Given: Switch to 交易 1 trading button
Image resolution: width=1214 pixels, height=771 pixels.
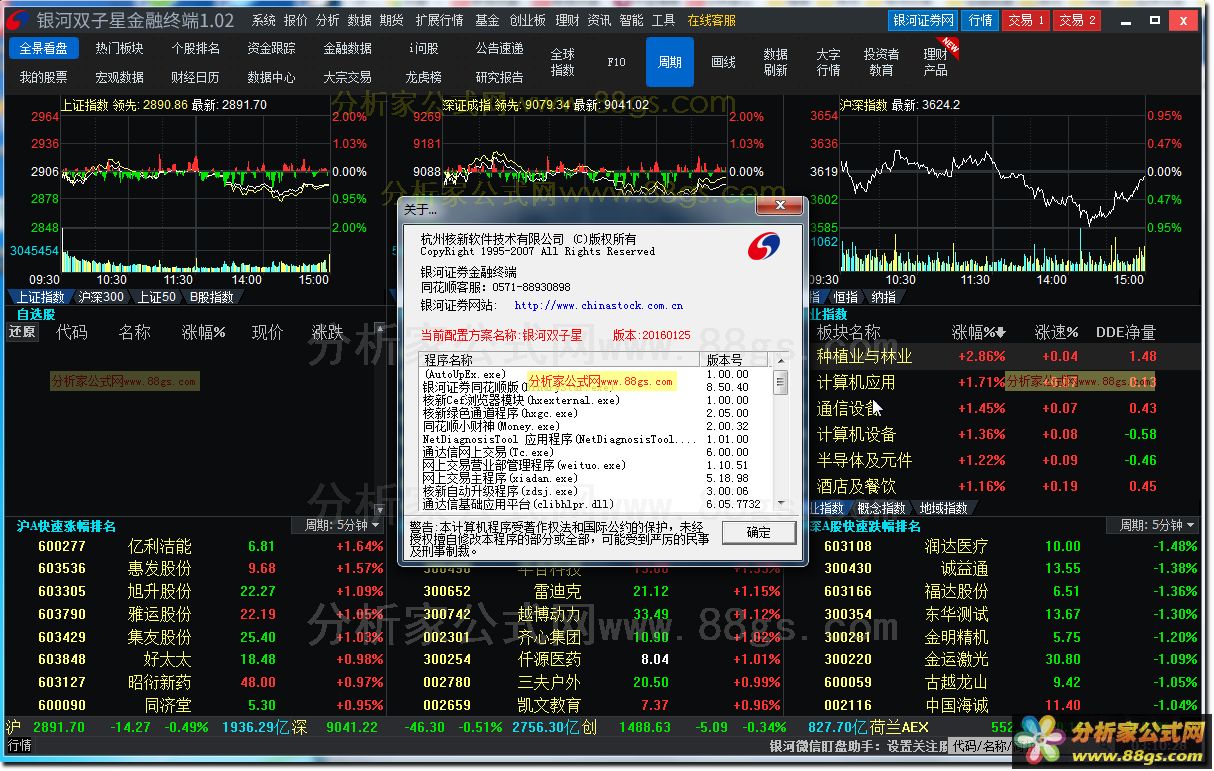Looking at the screenshot, I should (1026, 20).
